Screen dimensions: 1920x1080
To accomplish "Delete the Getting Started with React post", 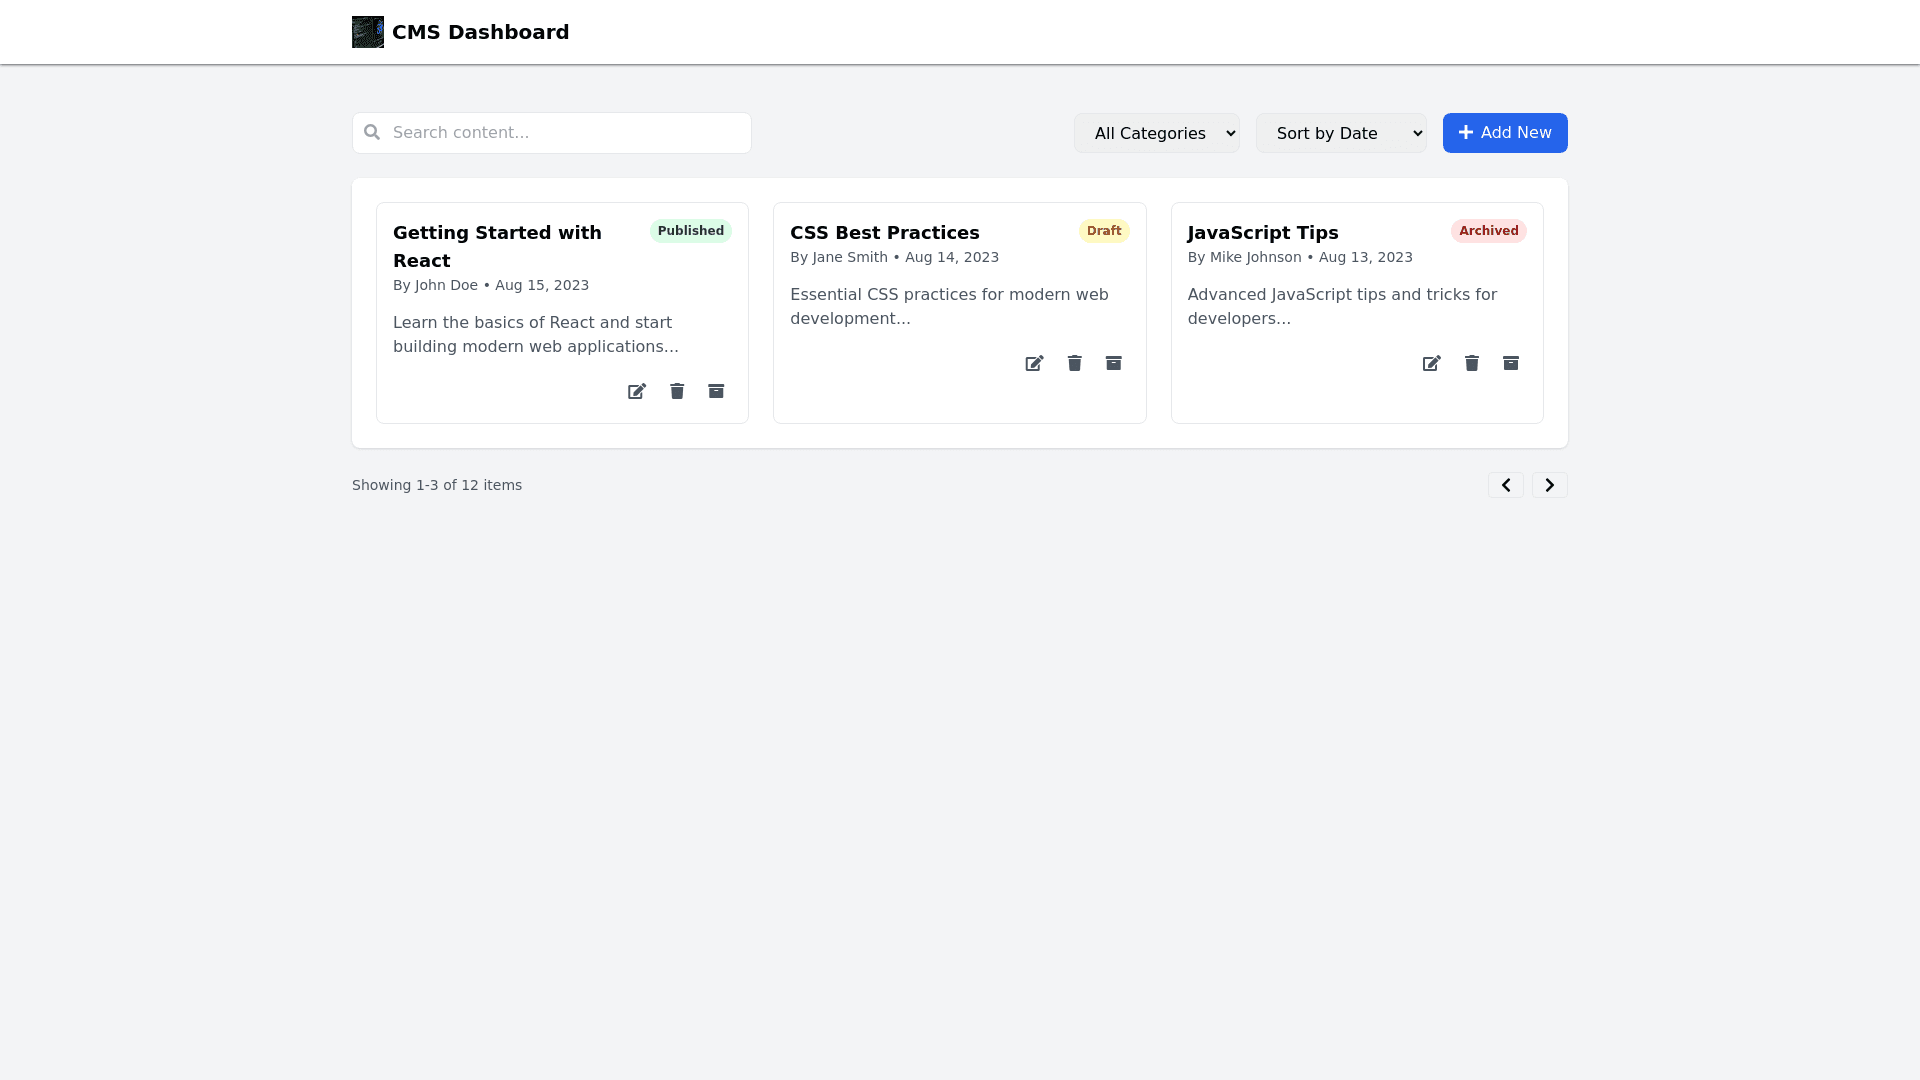I will (677, 391).
